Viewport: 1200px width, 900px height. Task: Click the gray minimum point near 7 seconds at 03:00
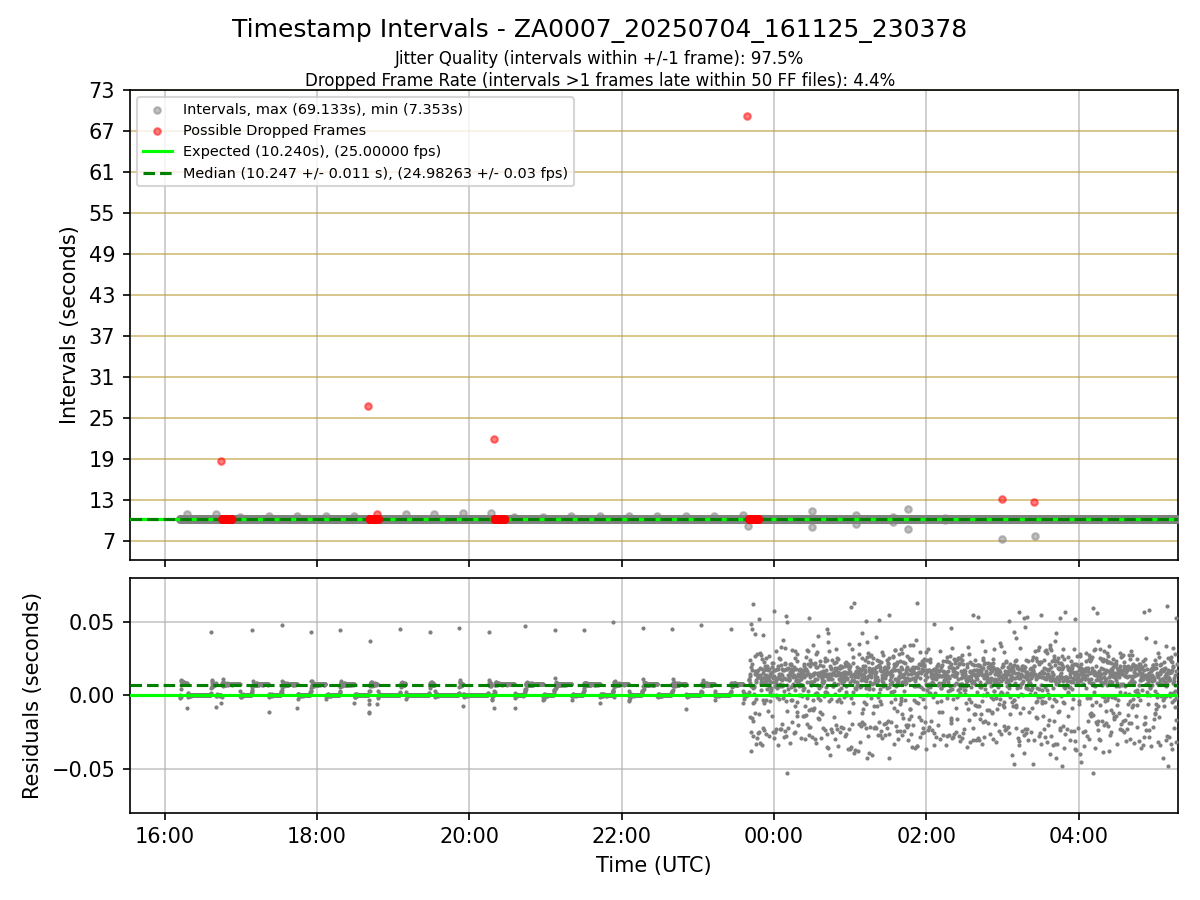[x=1002, y=539]
